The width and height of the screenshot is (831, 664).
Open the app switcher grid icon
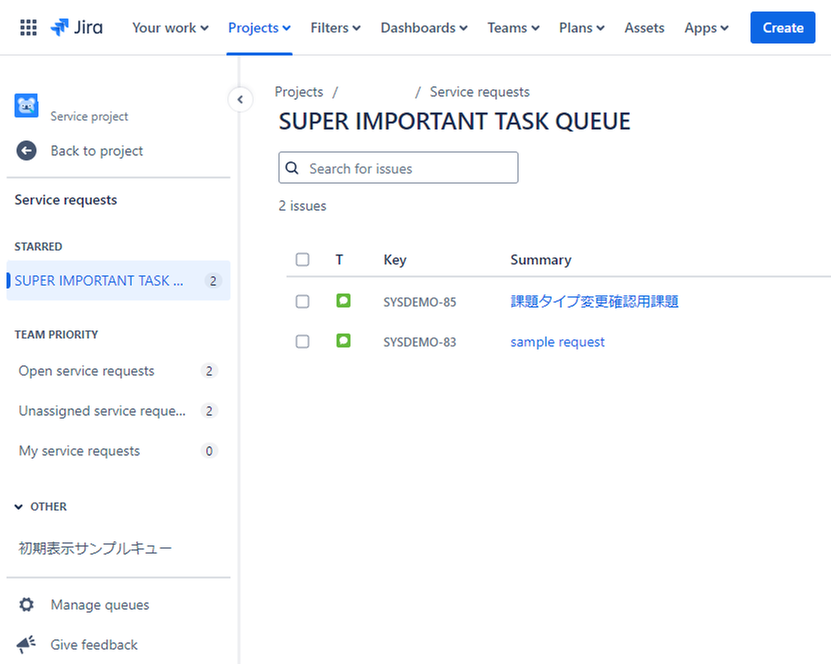28,28
